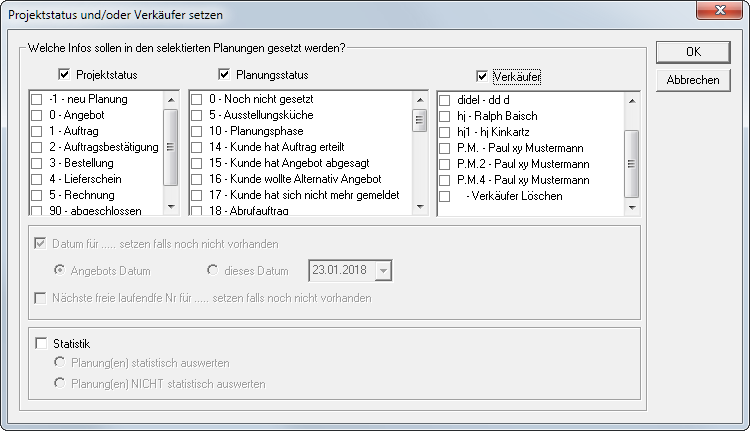Select '2 - Auftragsbestätigung' in project list
Viewport: 750px width, 431px height.
pyautogui.click(x=37, y=147)
